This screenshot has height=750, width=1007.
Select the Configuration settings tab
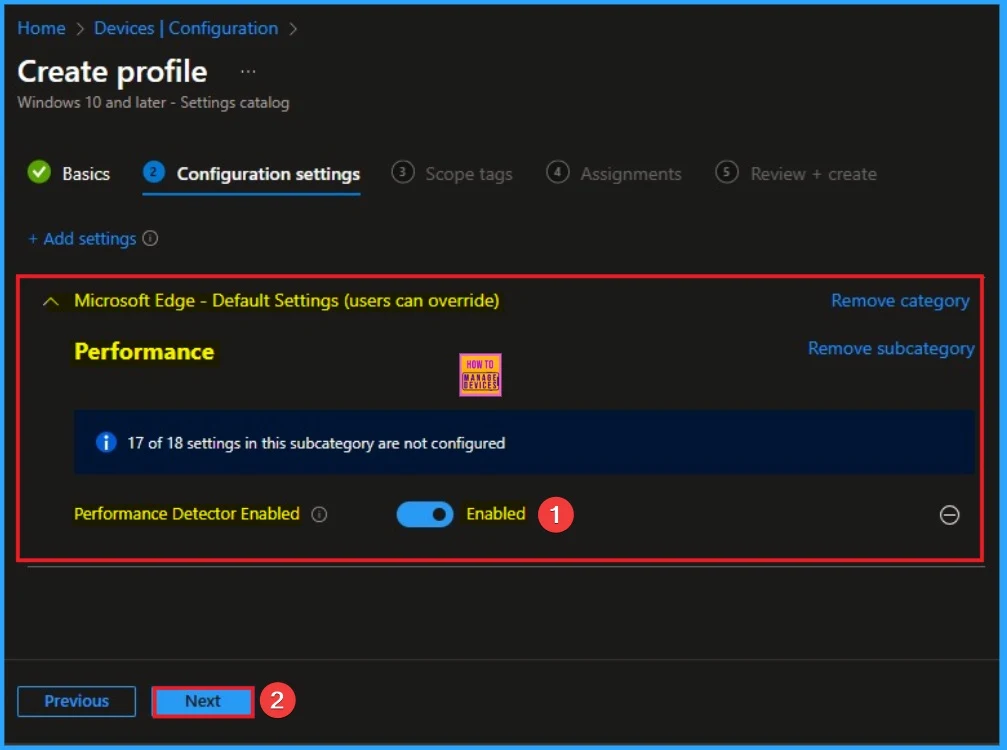tap(251, 174)
